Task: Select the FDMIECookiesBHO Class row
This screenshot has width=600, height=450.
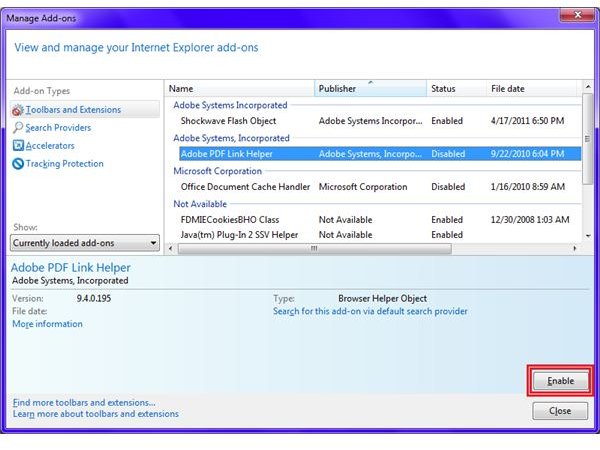Action: (x=380, y=220)
